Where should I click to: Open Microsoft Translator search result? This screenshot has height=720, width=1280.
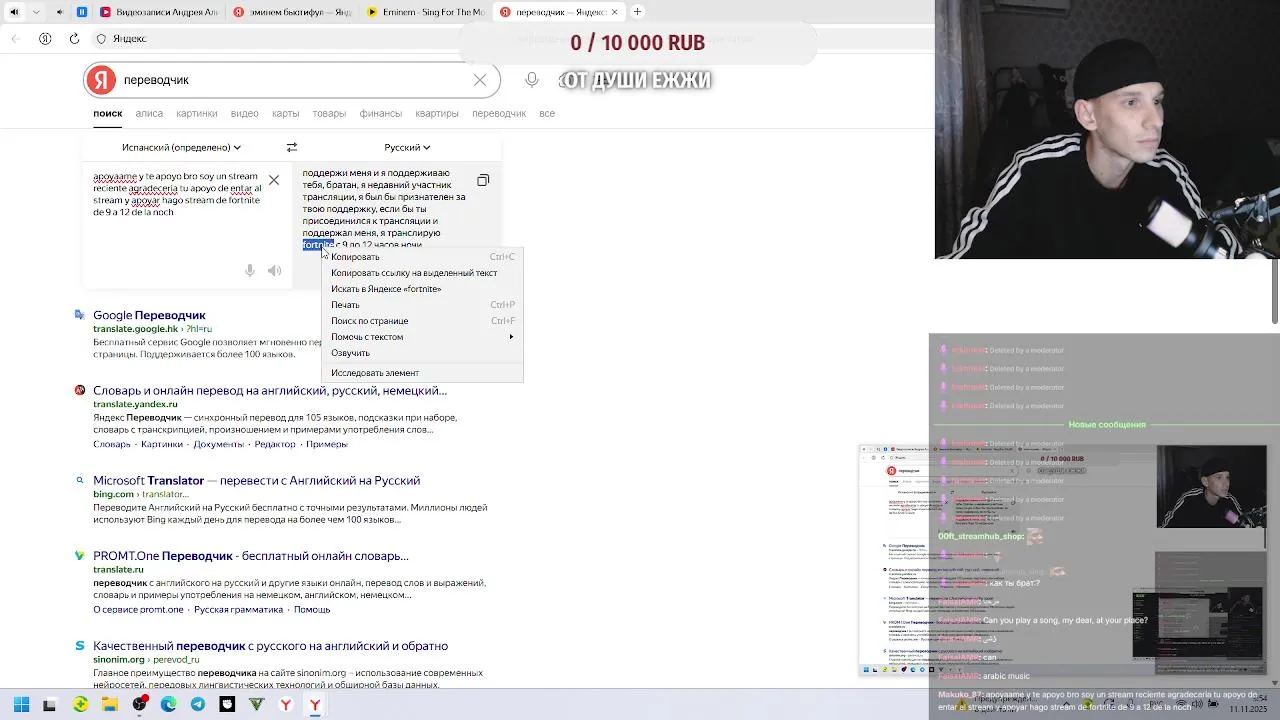256,481
